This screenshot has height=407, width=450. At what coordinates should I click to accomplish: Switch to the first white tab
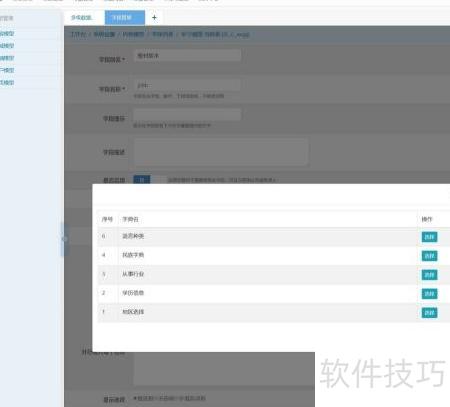tap(83, 18)
